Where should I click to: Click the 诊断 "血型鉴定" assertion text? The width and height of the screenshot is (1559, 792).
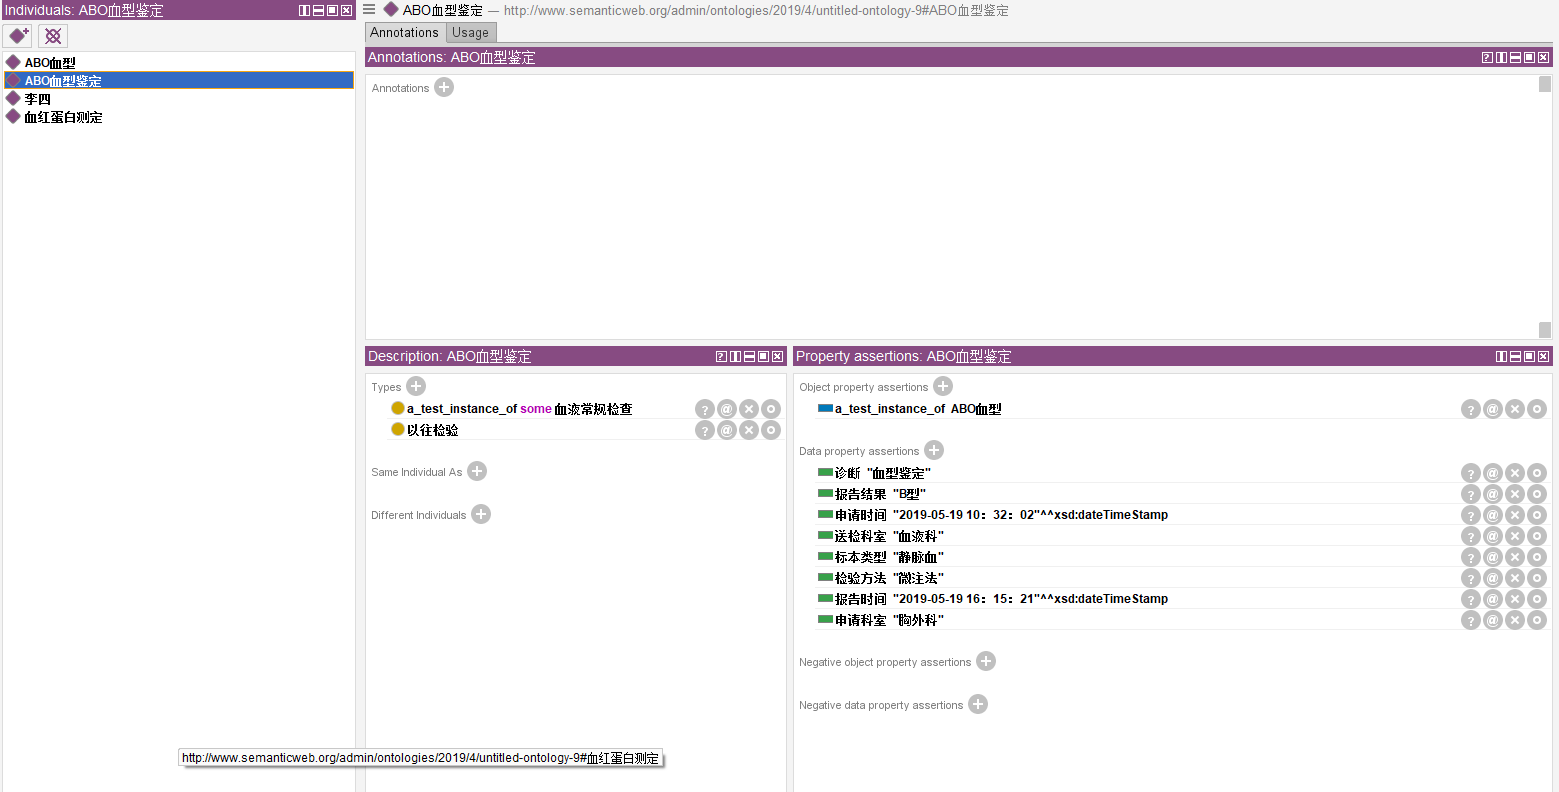(x=882, y=473)
